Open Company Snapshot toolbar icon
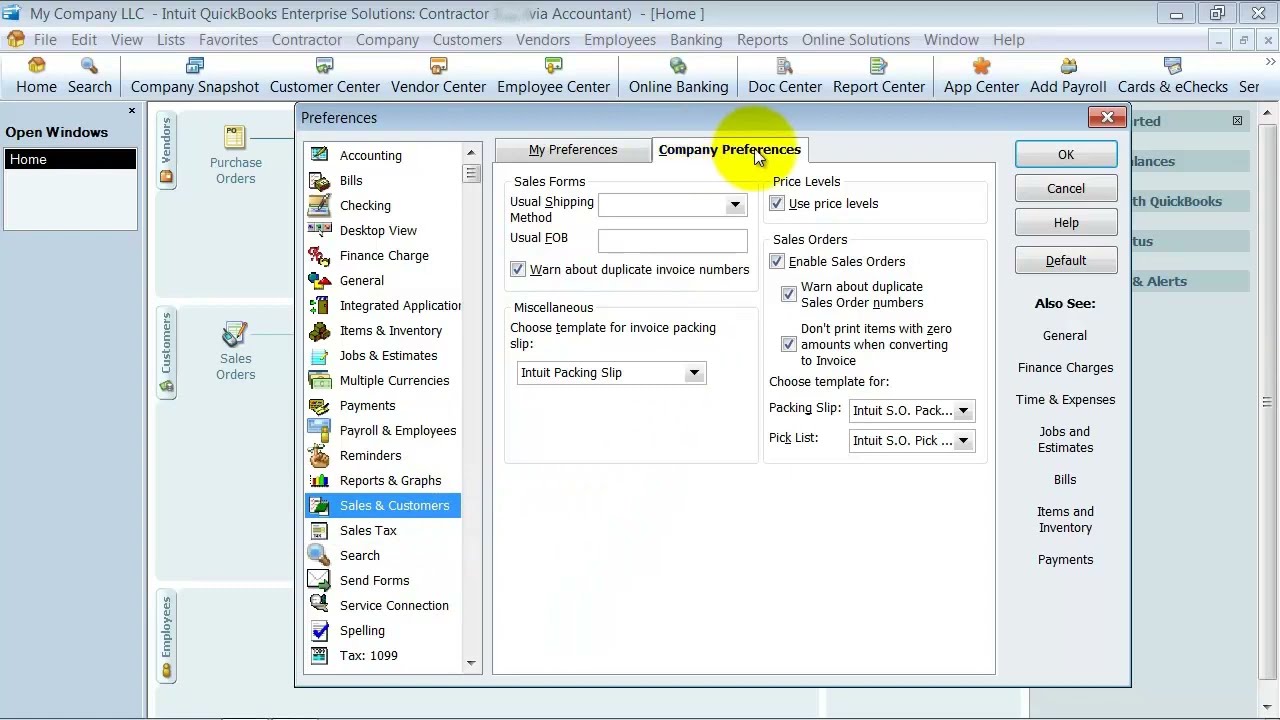 195,76
